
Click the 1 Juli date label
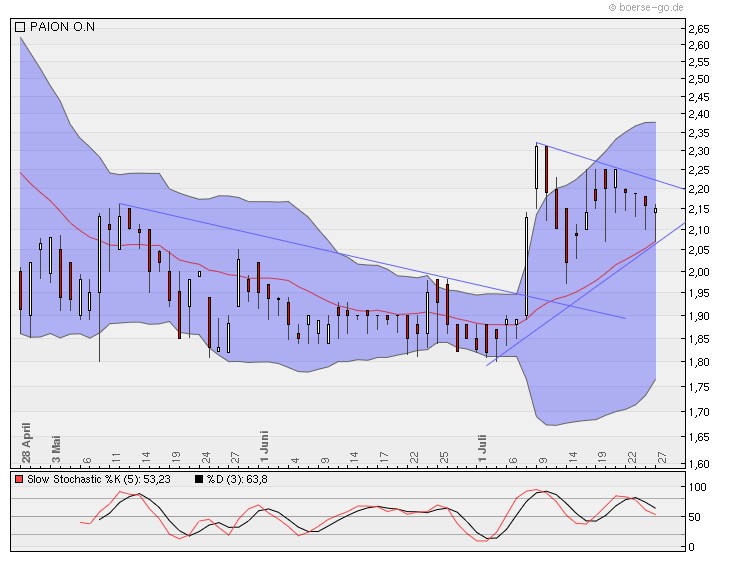point(482,448)
